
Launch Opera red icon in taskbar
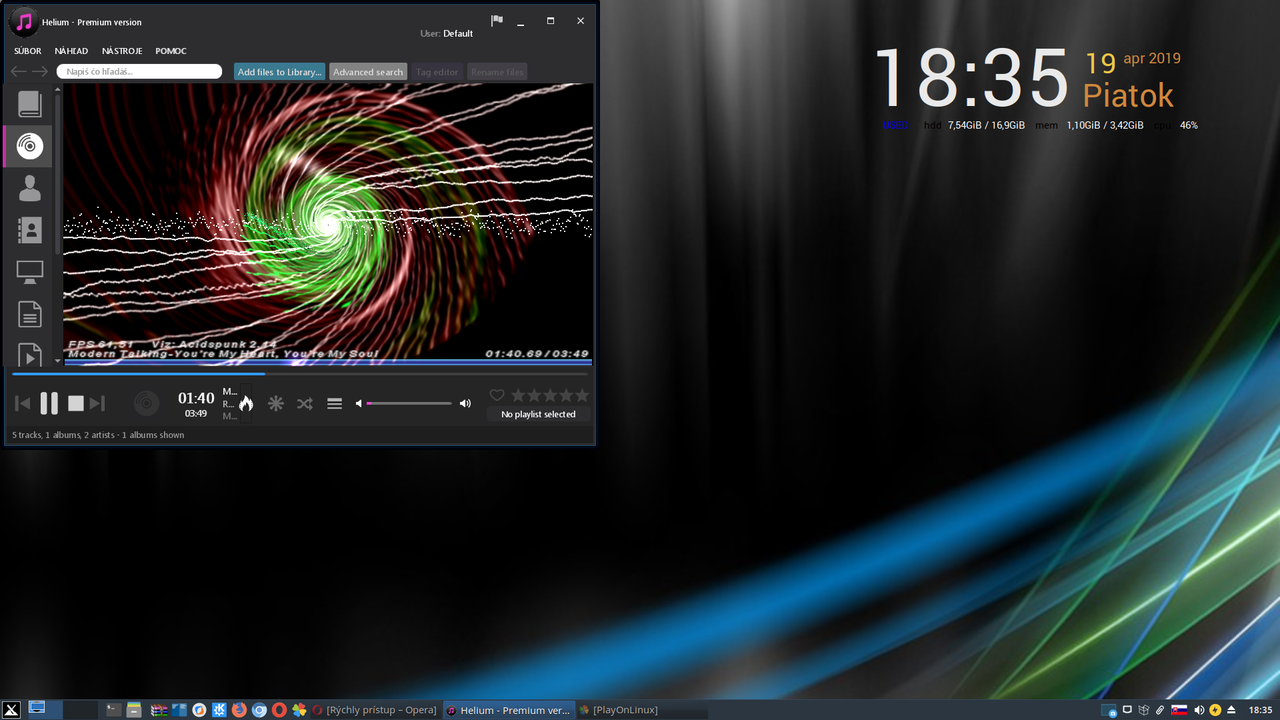279,710
